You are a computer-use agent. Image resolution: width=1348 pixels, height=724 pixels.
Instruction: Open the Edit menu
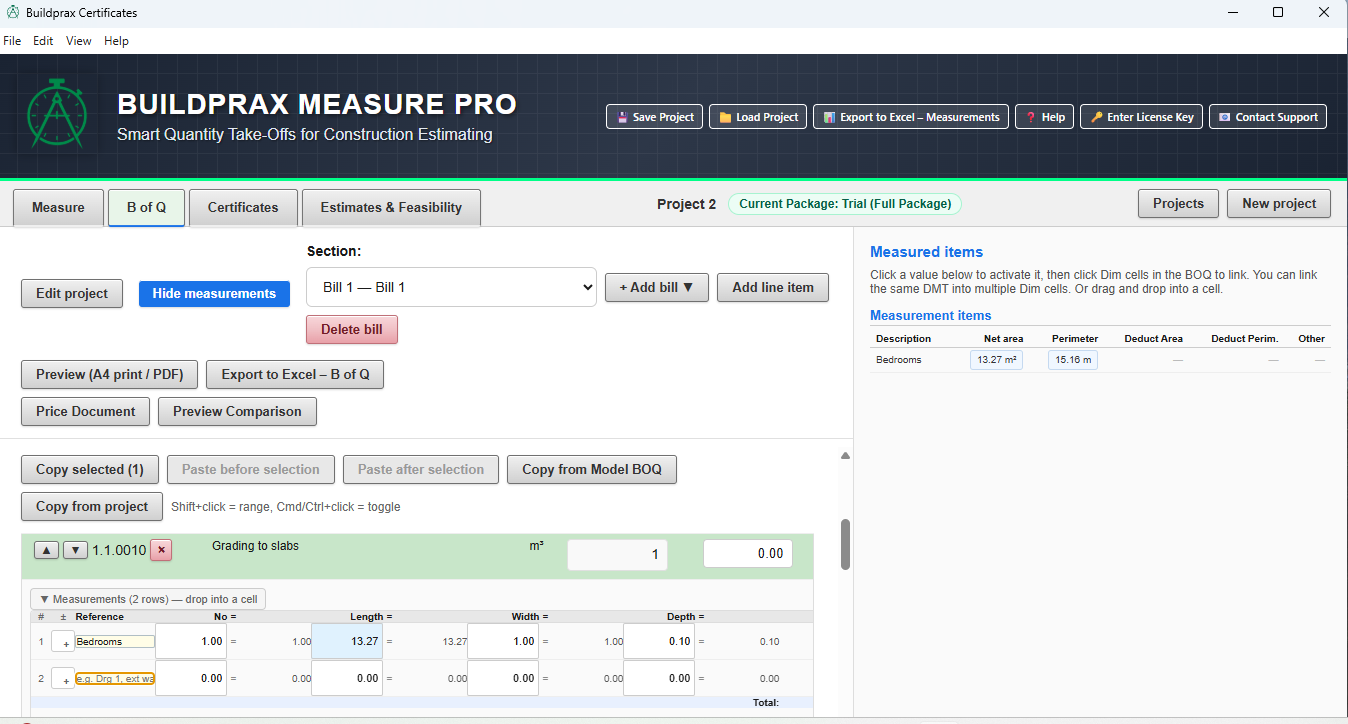[43, 41]
